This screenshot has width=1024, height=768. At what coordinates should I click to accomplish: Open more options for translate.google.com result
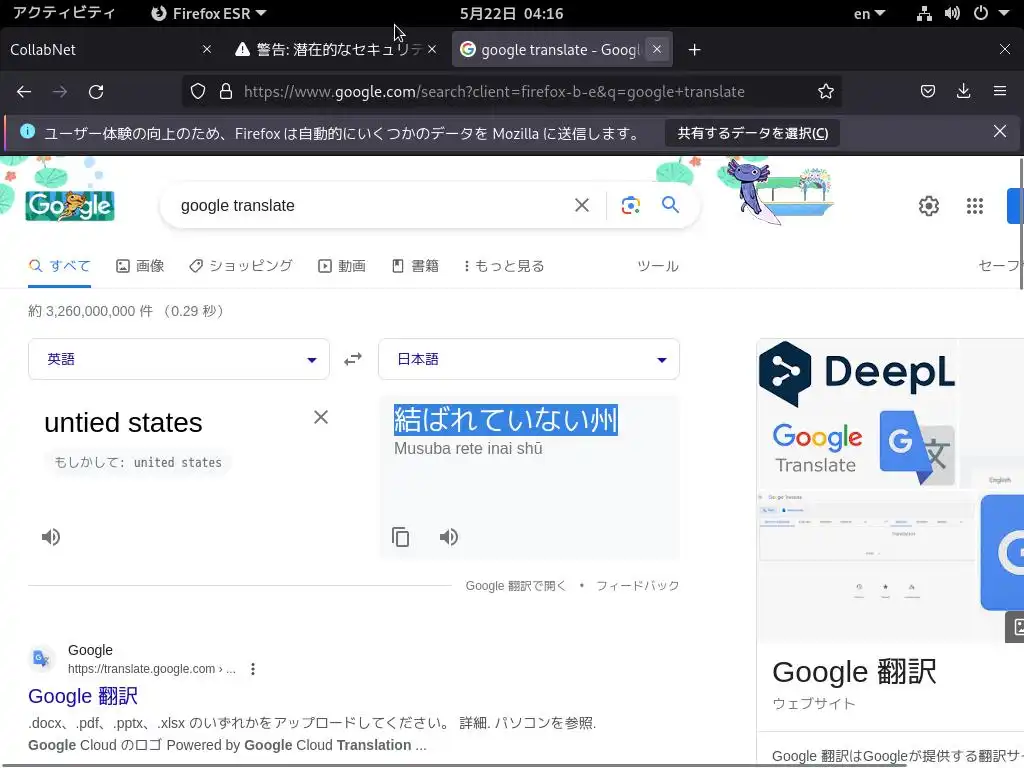[253, 669]
